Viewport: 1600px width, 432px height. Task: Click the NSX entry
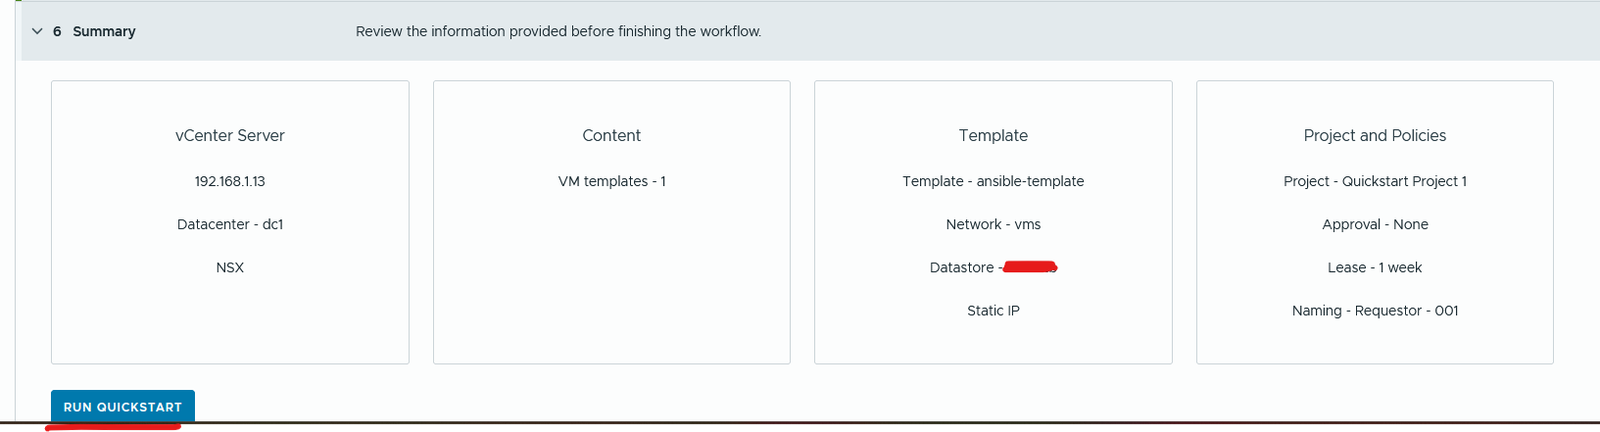pyautogui.click(x=230, y=267)
